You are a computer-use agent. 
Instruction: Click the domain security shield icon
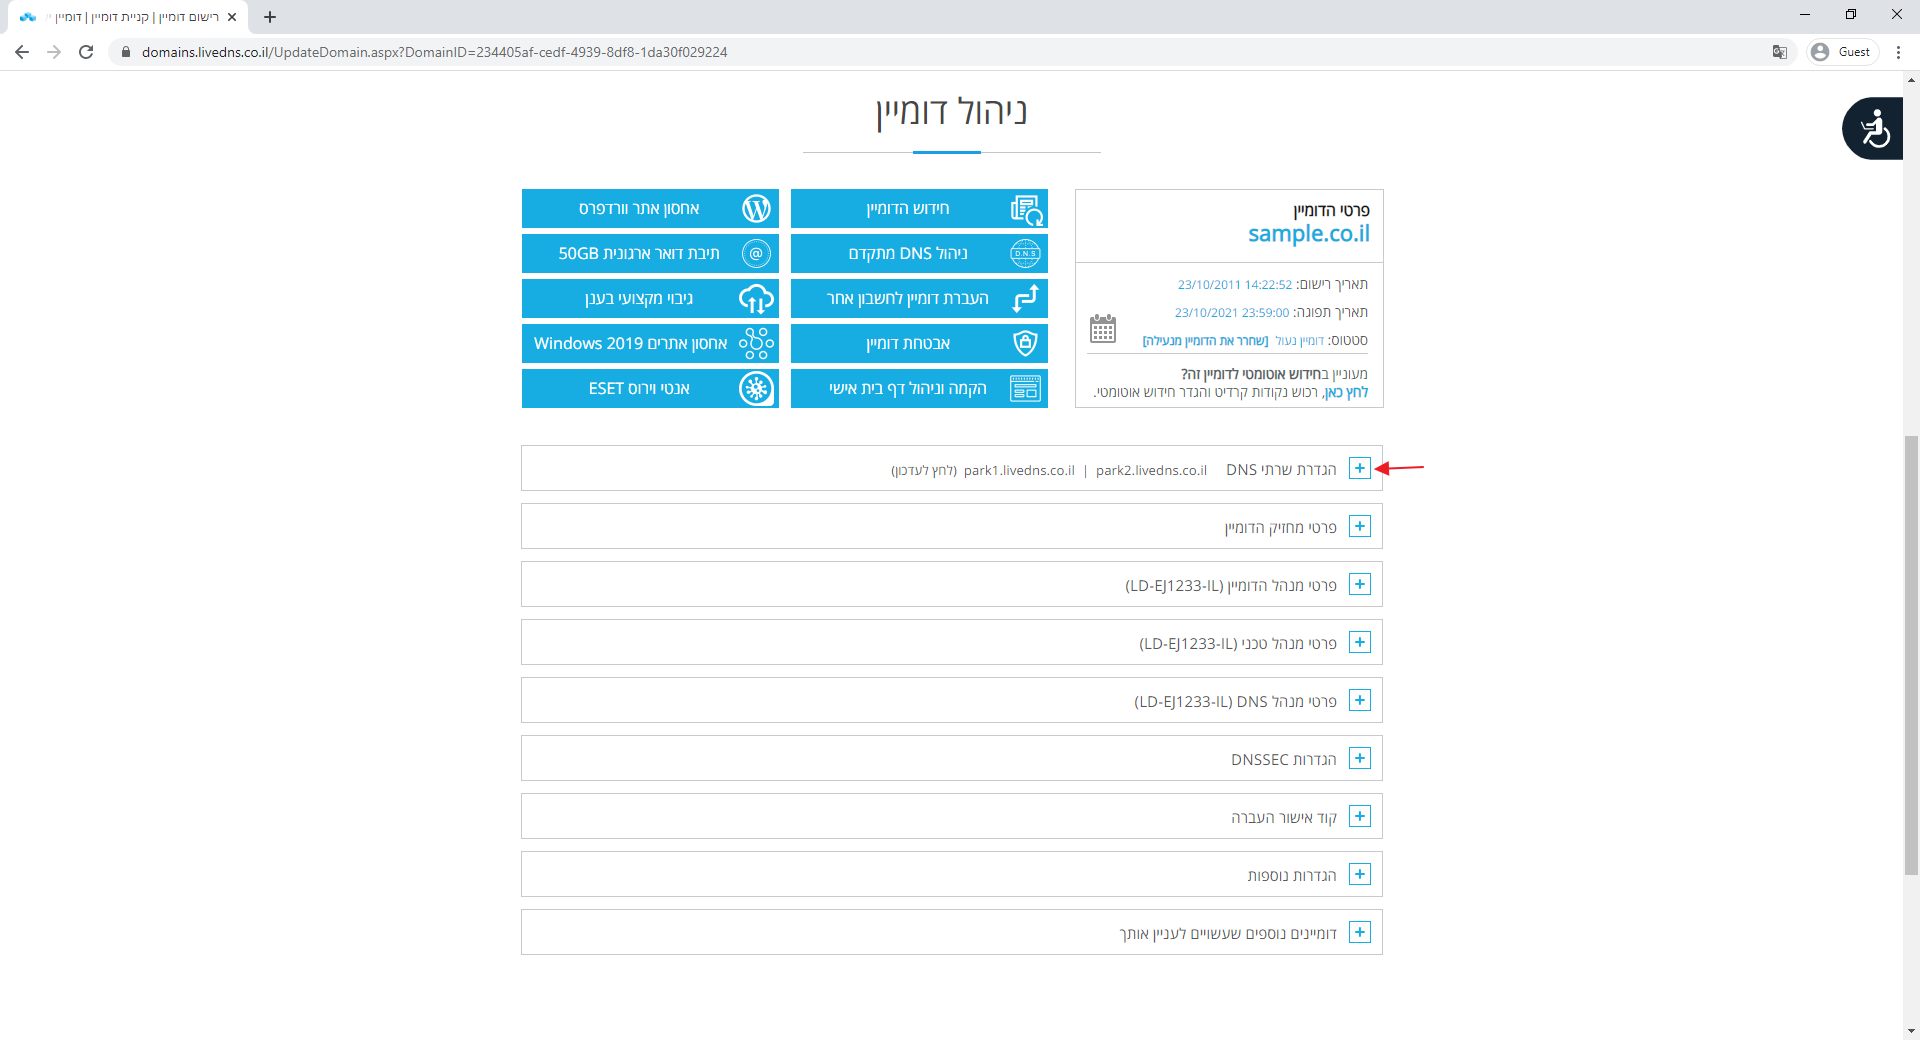[x=1025, y=343]
